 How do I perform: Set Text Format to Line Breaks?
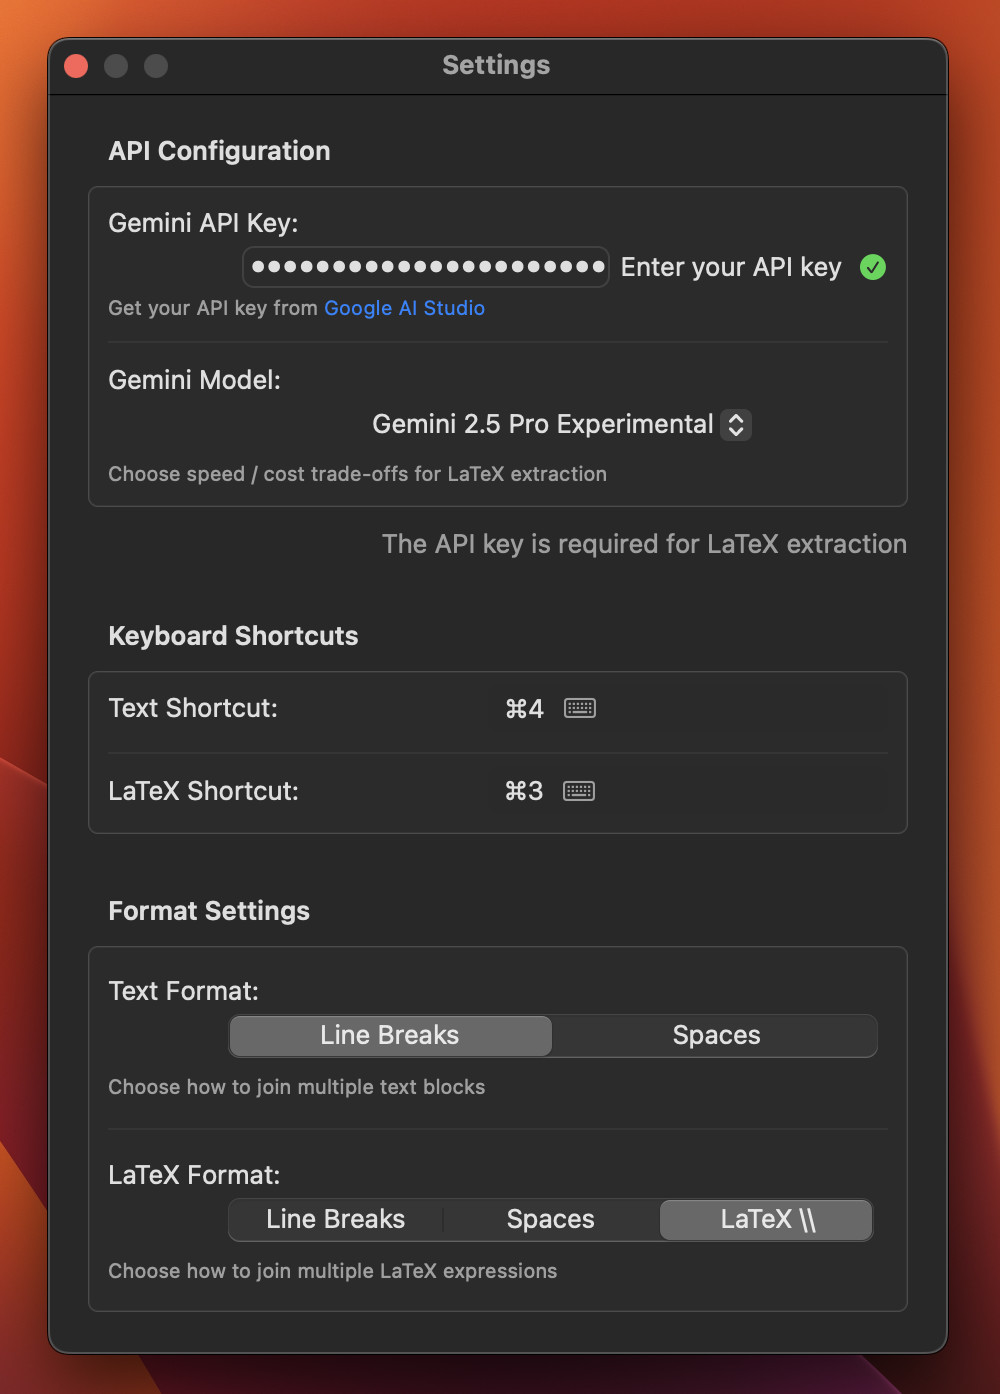390,1035
